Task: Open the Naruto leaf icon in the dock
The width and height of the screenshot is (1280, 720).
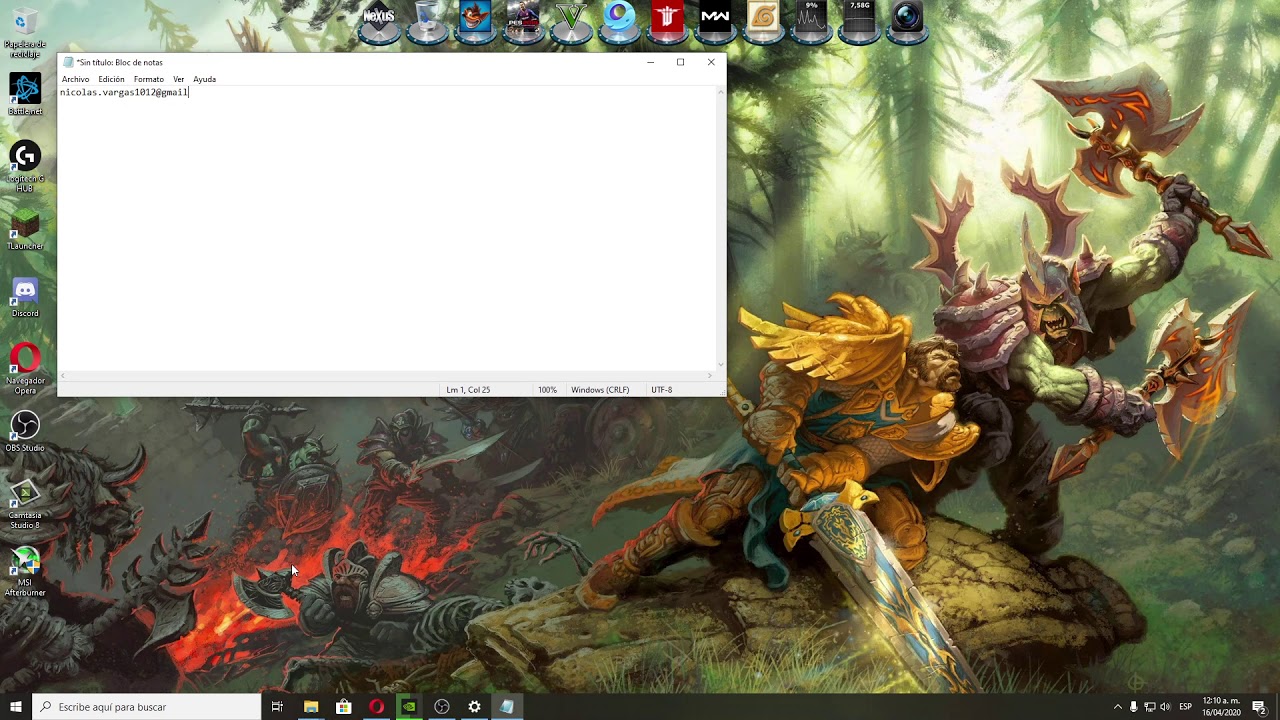Action: click(763, 20)
